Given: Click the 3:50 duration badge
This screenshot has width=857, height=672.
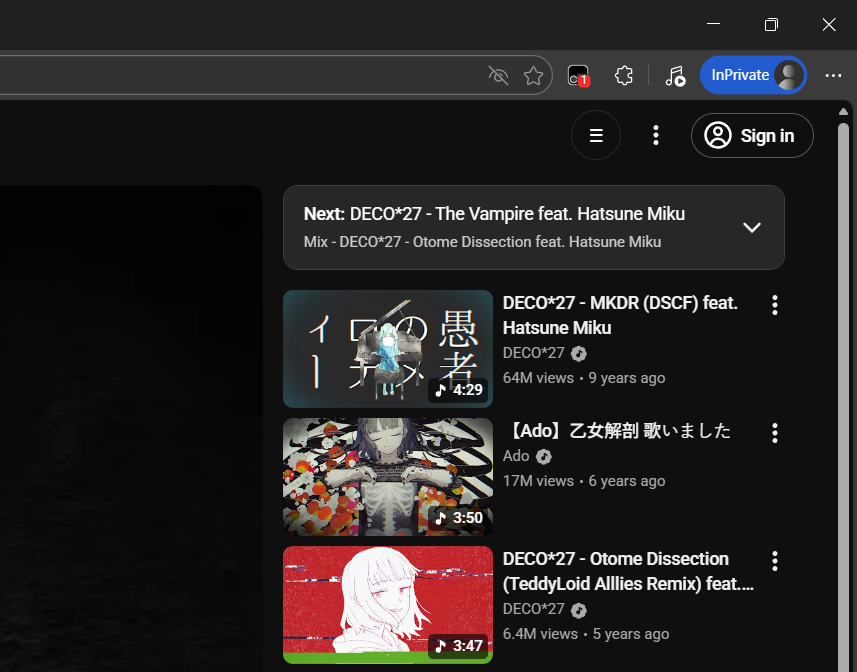Looking at the screenshot, I should [459, 517].
